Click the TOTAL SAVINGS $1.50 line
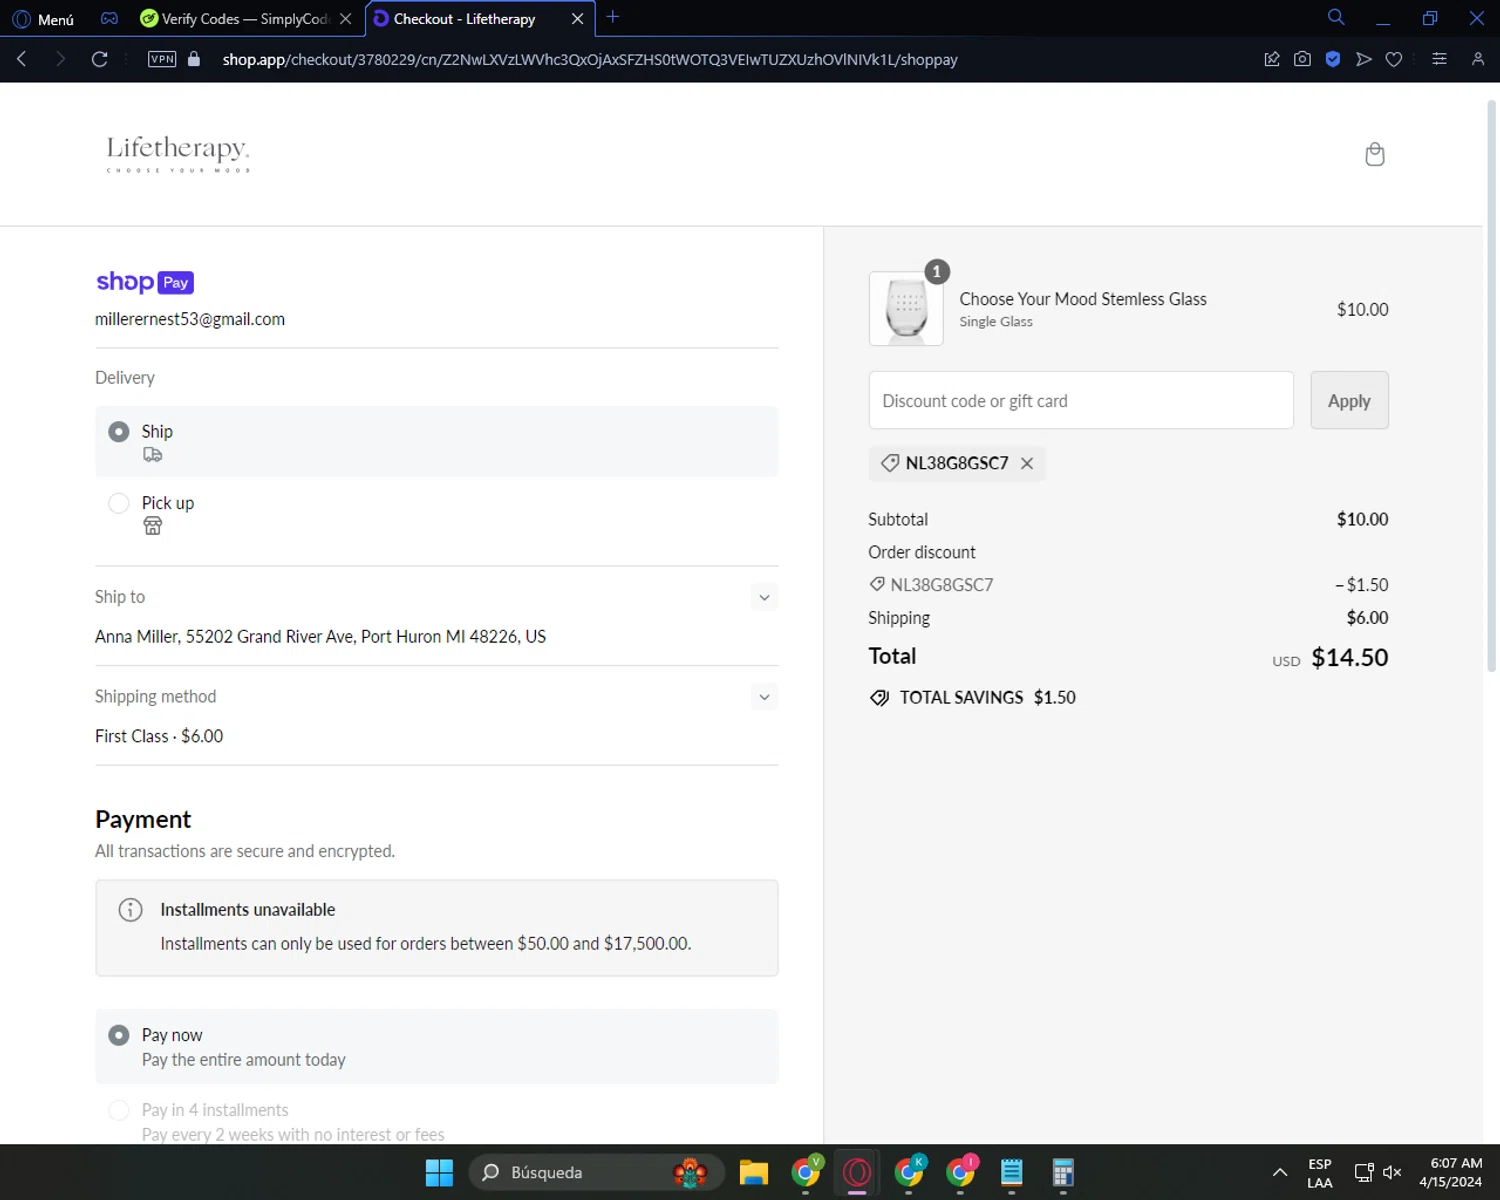Screen dimensions: 1500x1200 [972, 698]
